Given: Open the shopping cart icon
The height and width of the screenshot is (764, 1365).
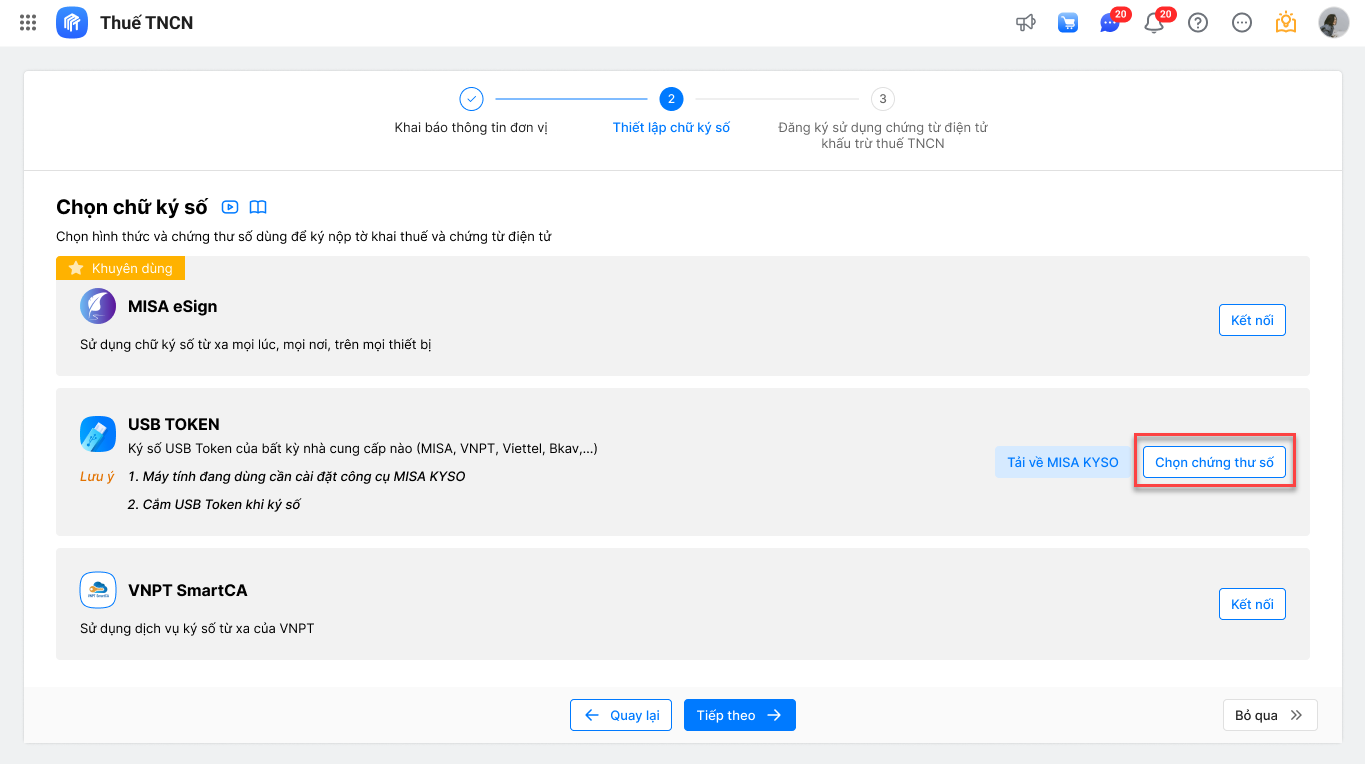Looking at the screenshot, I should [1068, 22].
